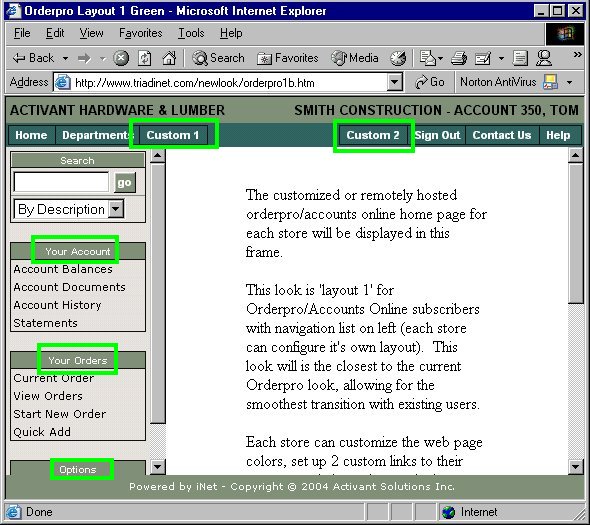Open the address bar URL dropdown

pos(394,82)
